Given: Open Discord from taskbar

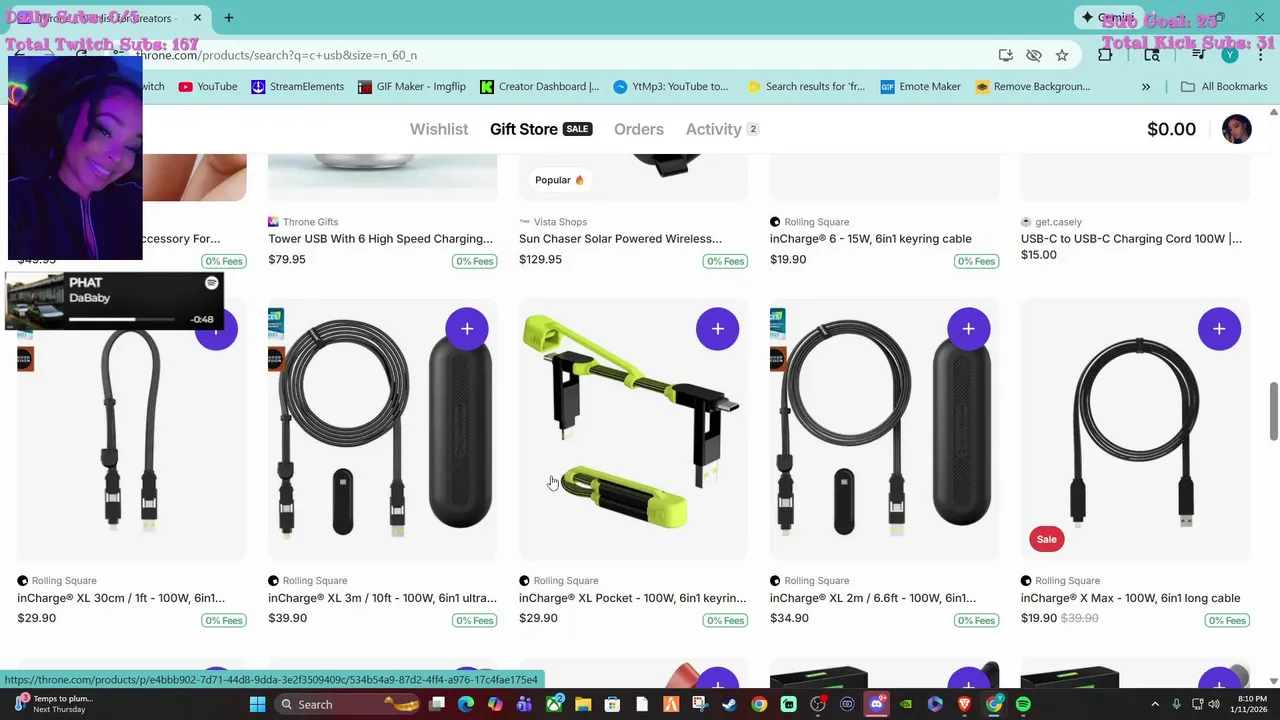Looking at the screenshot, I should click(x=877, y=704).
